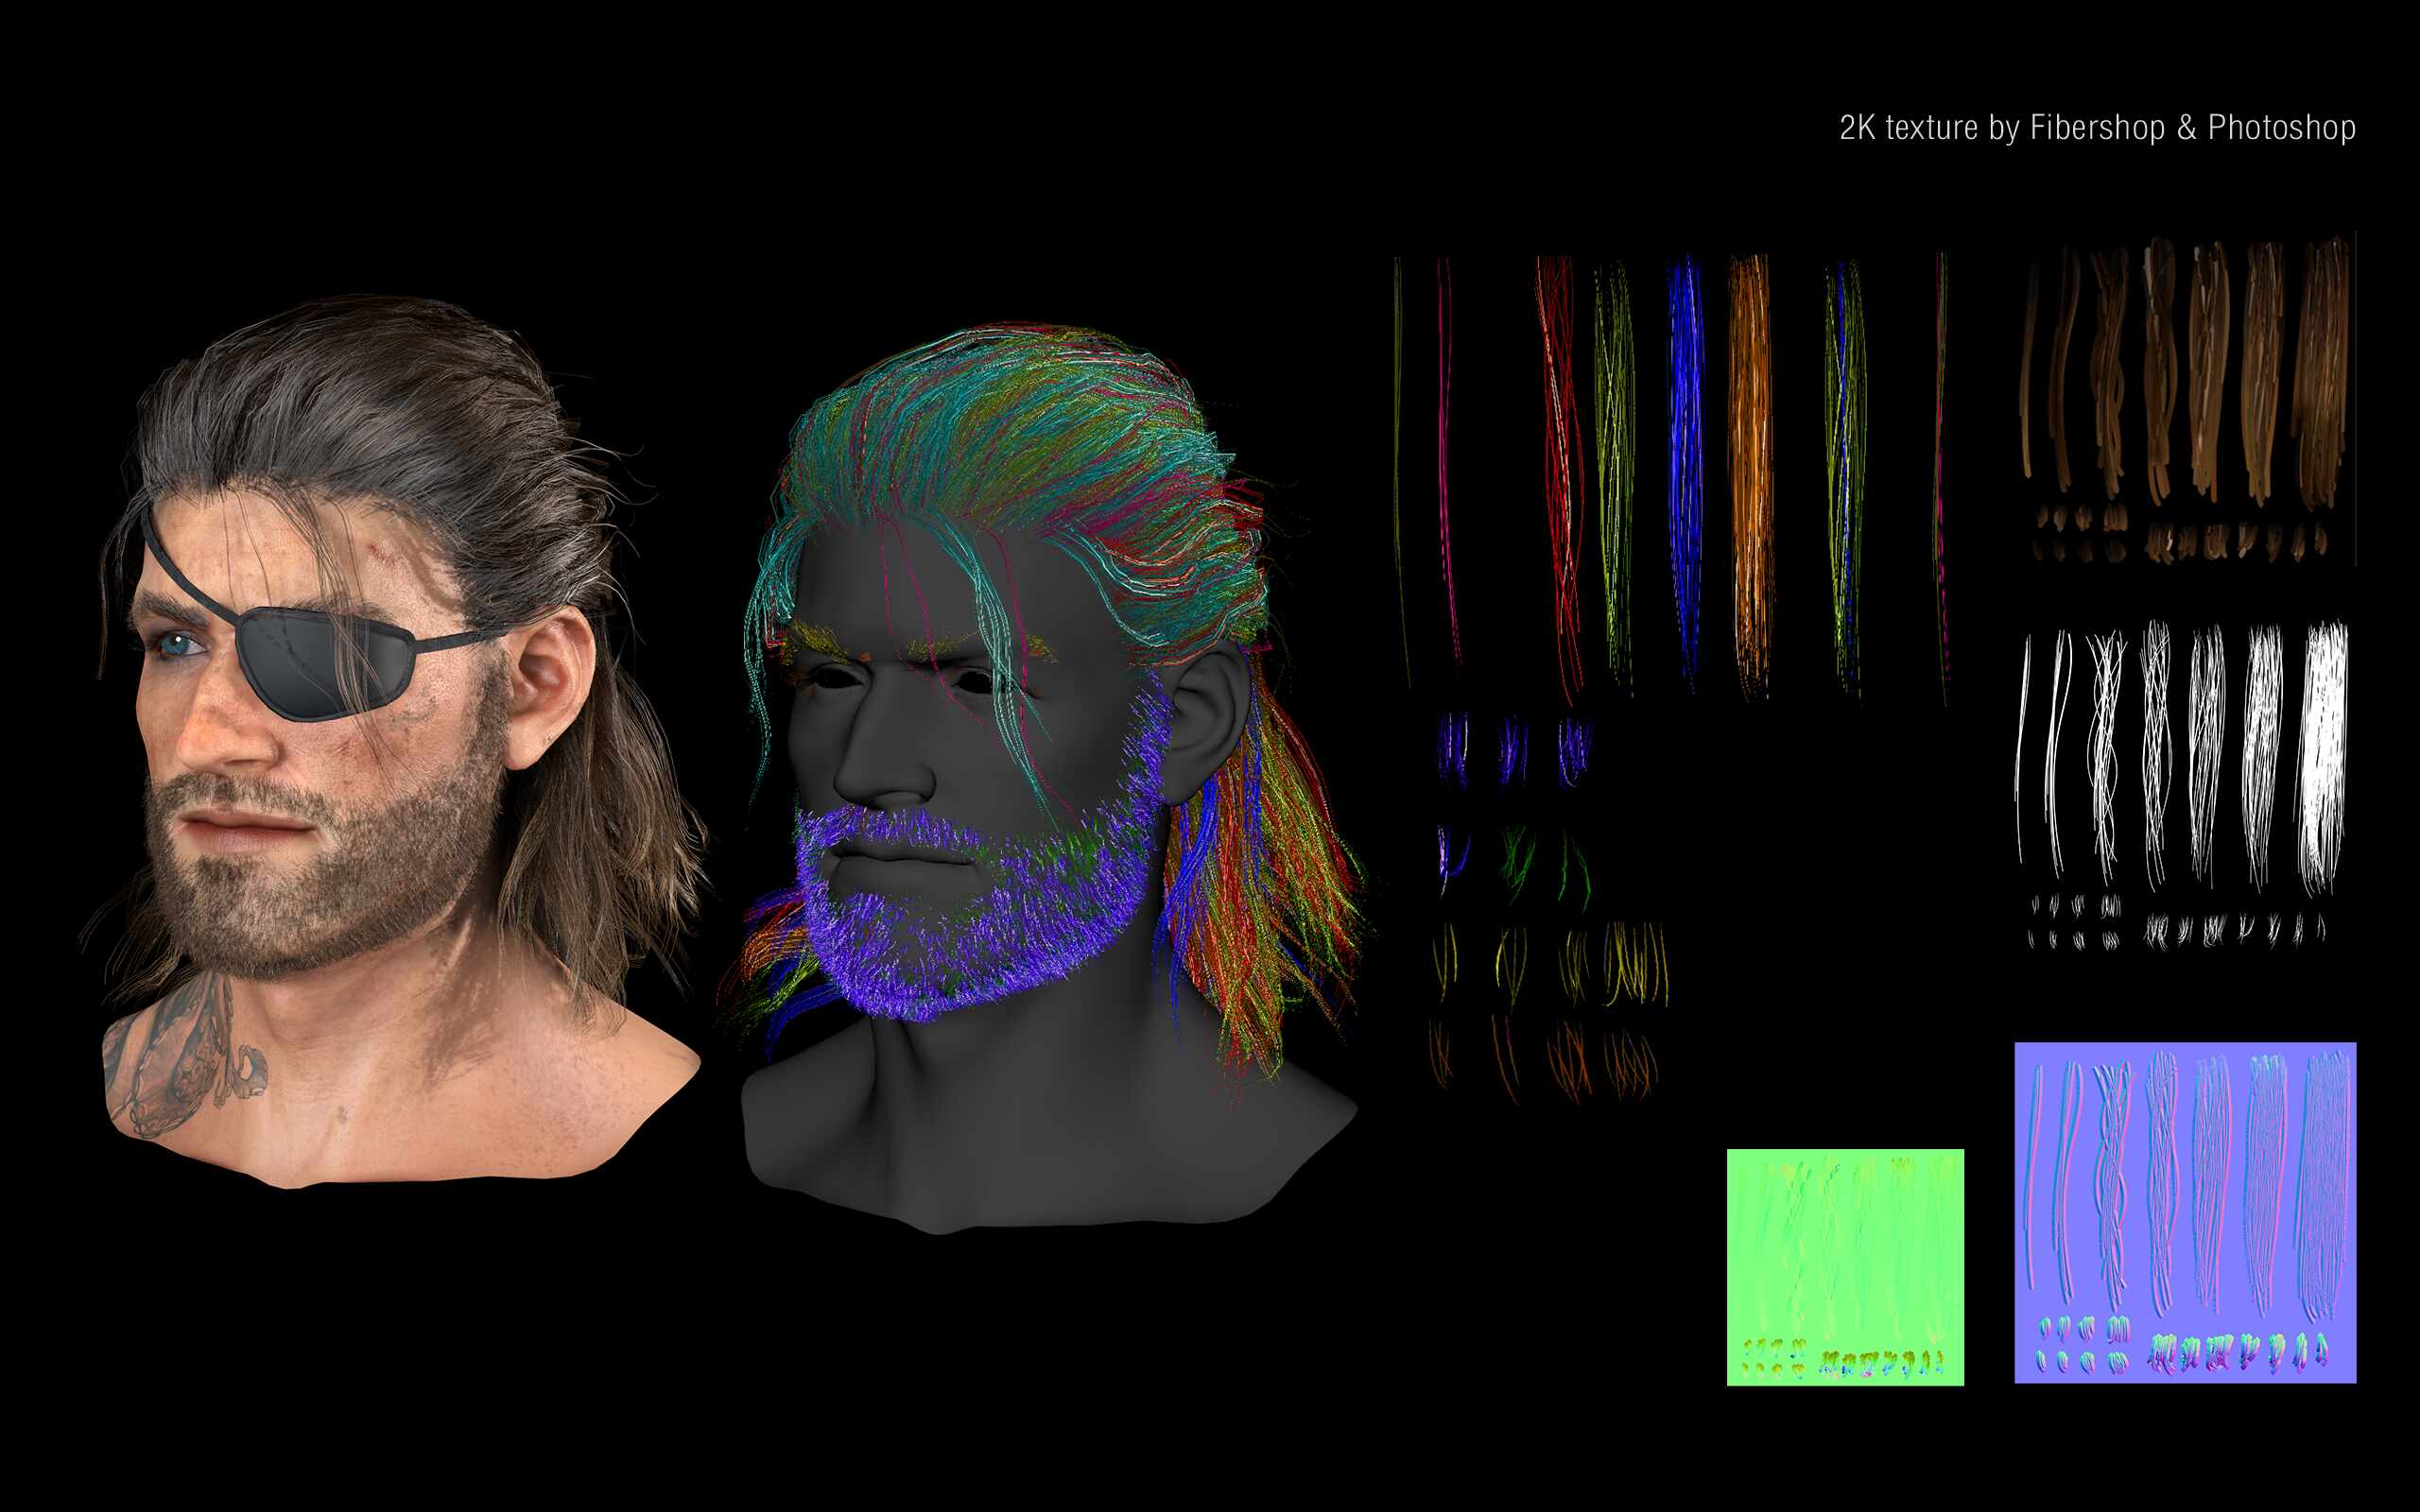Click the '2K texture by Fibershop & Photoshop' caption
The image size is (2420, 1512).
(x=2097, y=128)
